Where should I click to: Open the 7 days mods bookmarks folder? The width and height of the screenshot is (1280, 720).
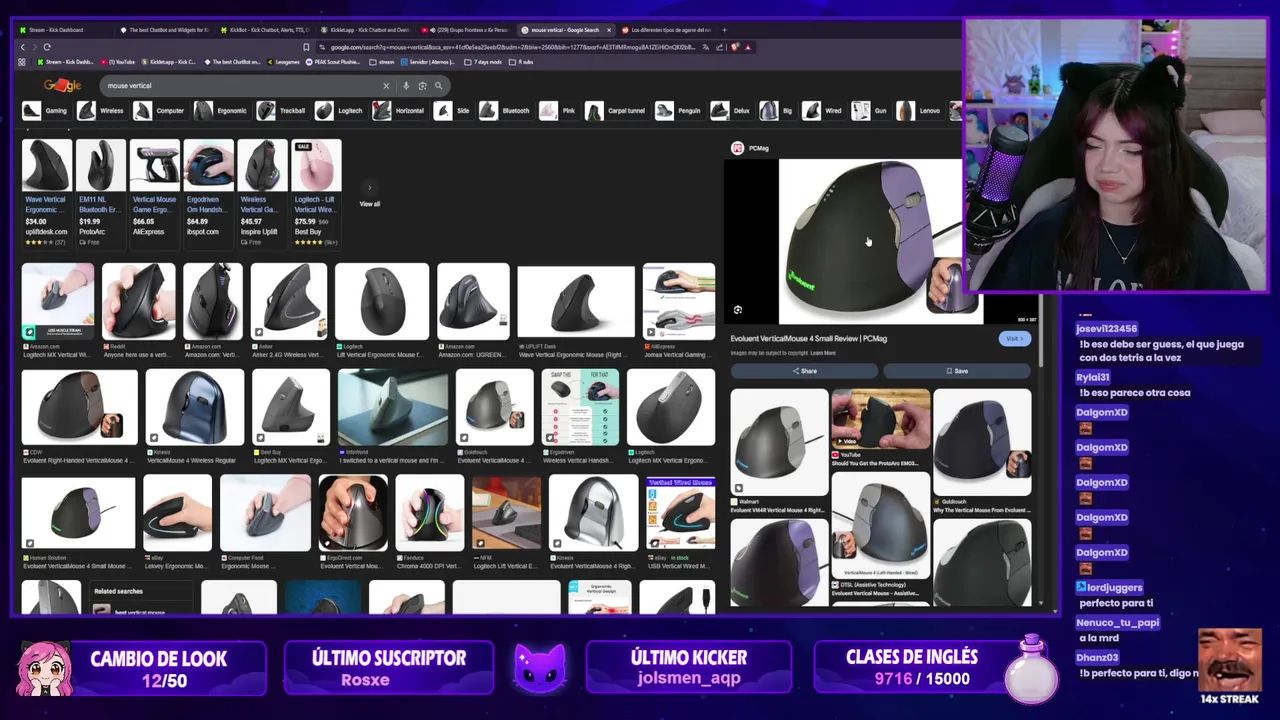(x=484, y=62)
